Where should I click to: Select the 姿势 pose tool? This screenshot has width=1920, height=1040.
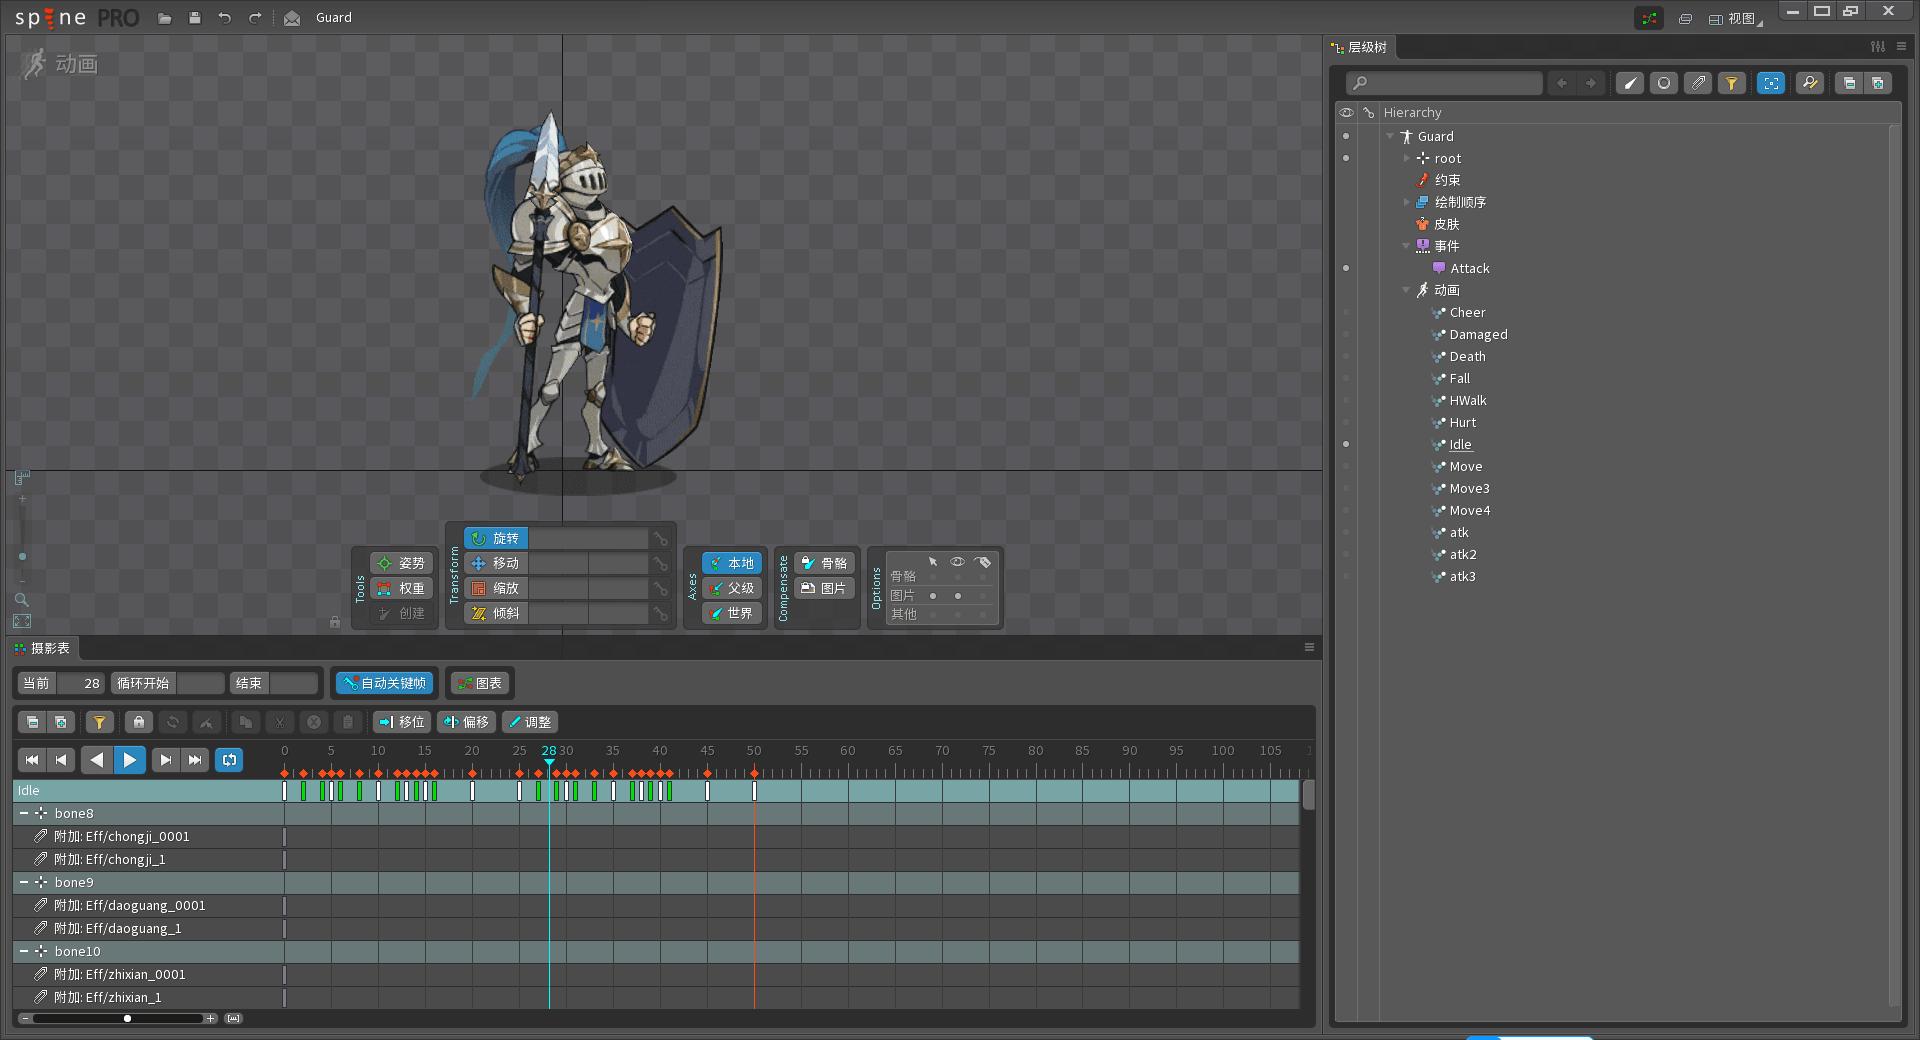pos(401,564)
